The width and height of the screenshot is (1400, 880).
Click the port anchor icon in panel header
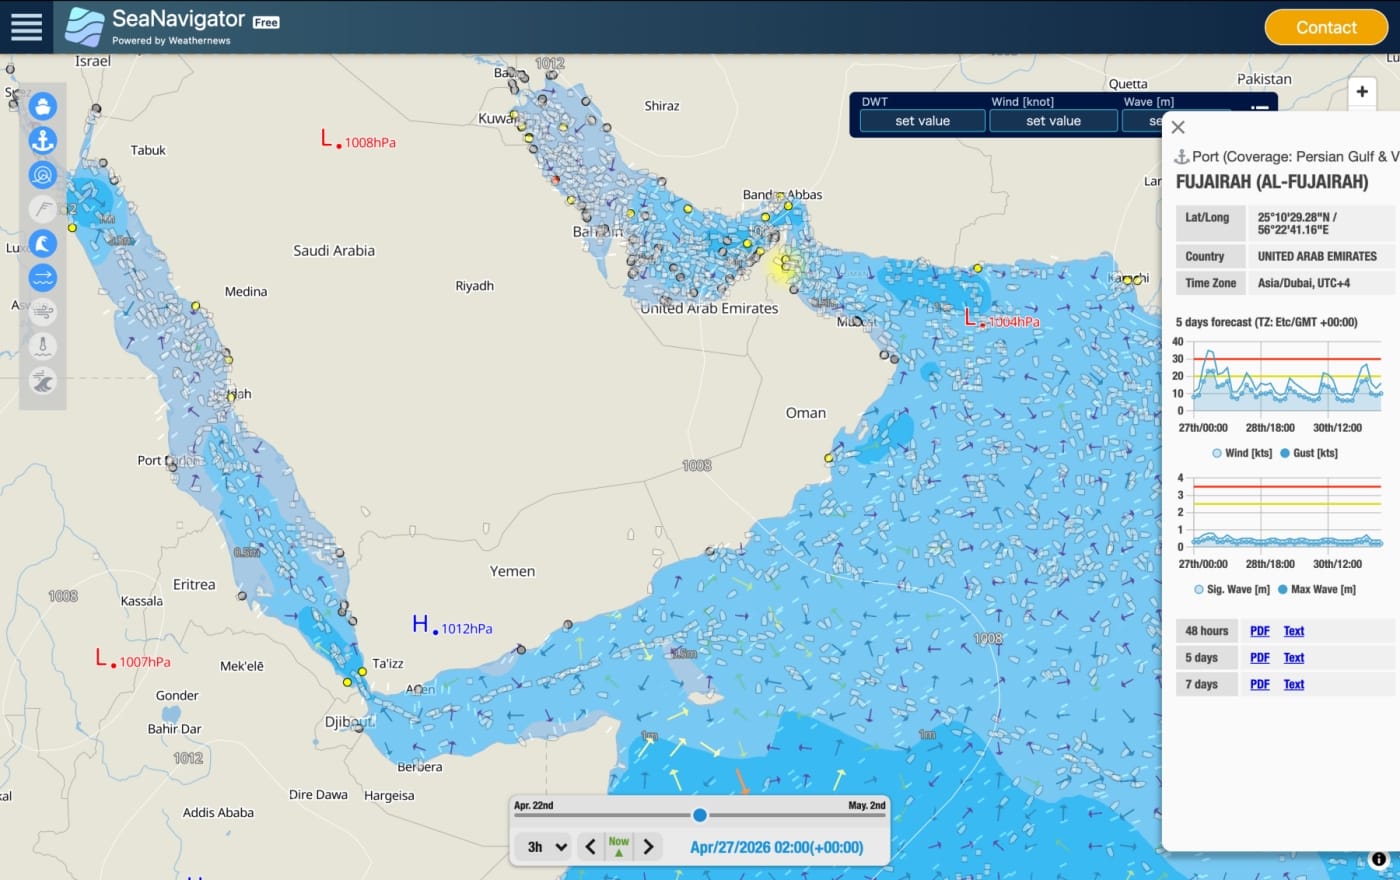(1181, 157)
